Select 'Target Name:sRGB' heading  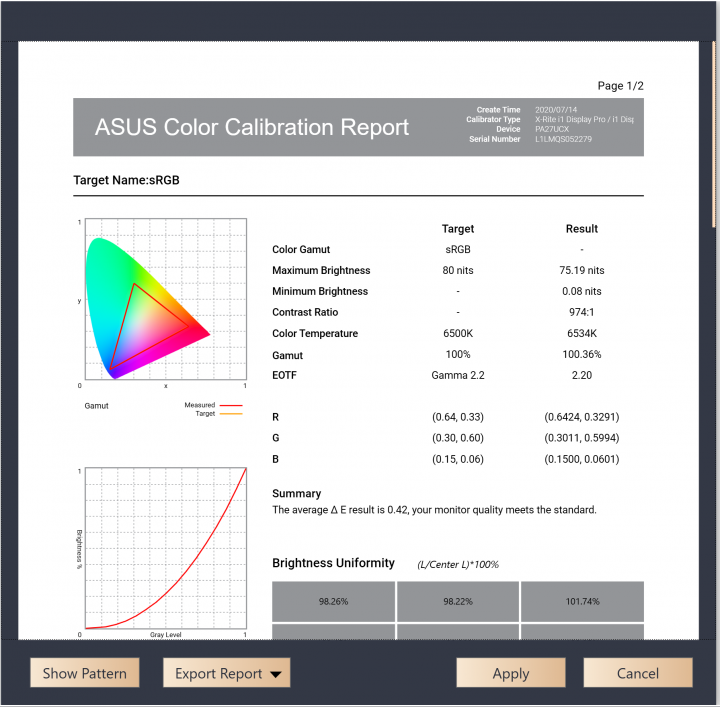pyautogui.click(x=126, y=180)
